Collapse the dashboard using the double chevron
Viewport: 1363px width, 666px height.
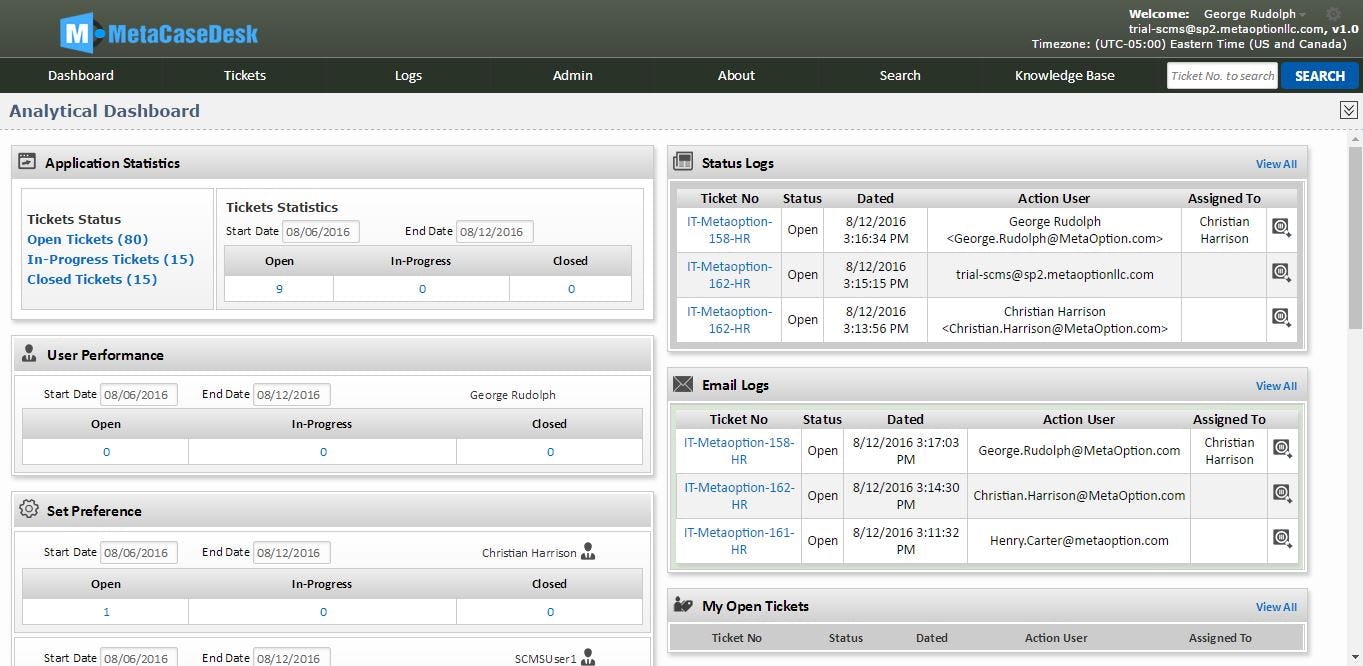(1348, 109)
